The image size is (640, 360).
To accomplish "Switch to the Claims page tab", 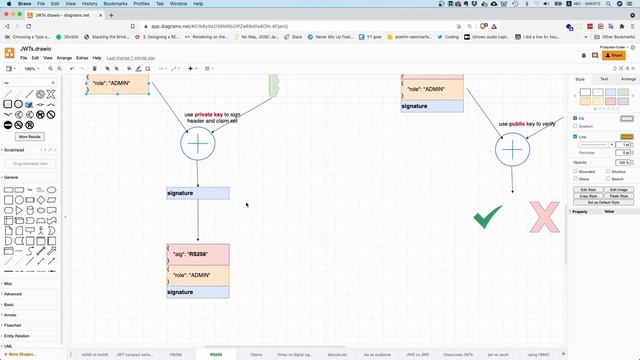I will [x=256, y=354].
